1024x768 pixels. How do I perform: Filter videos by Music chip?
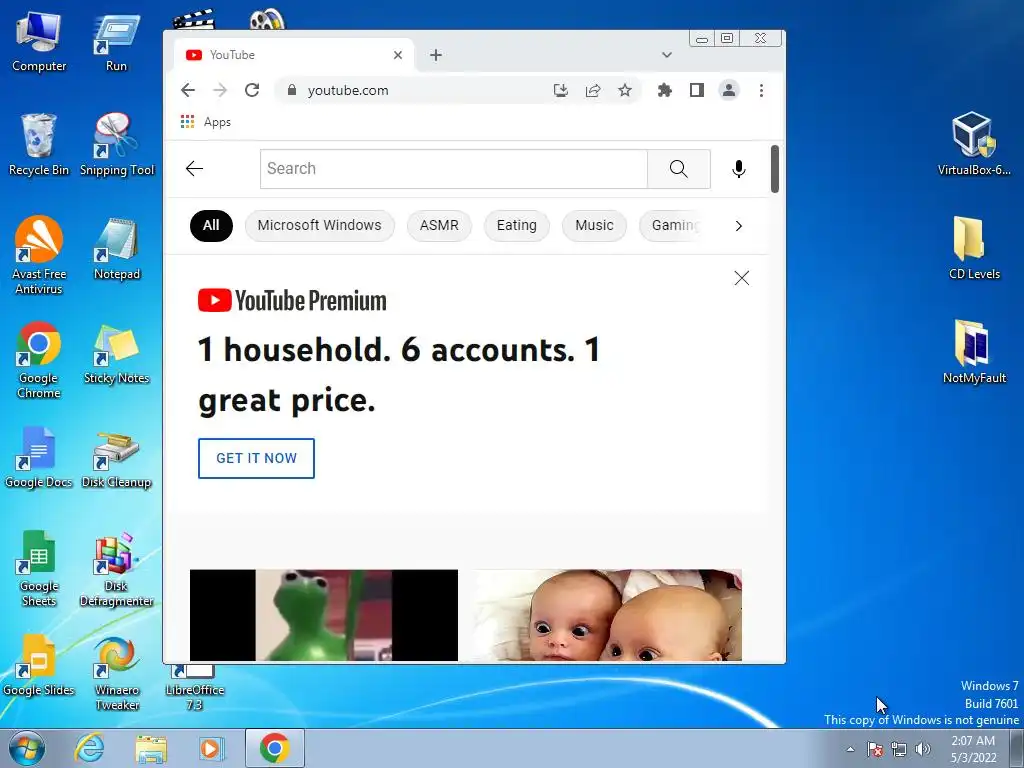point(594,225)
